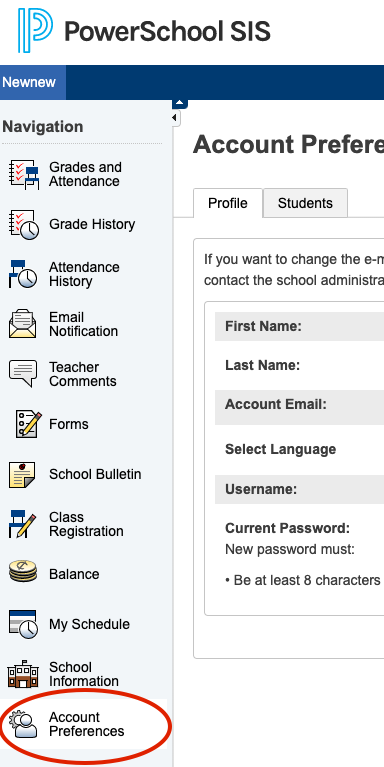Image resolution: width=384 pixels, height=767 pixels.
Task: Open the Attendance History desk icon
Action: [23, 274]
